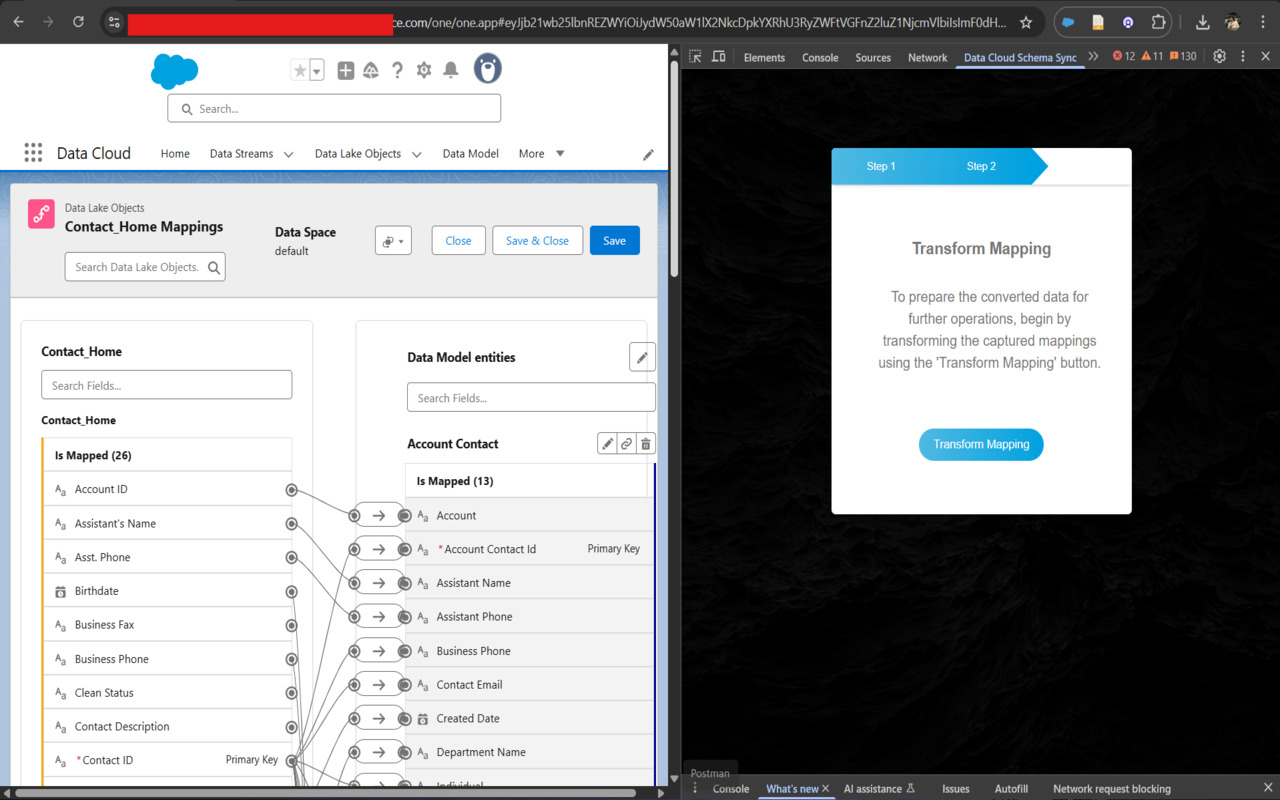The height and width of the screenshot is (800, 1280).
Task: Expand the More navigation menu
Action: (x=542, y=154)
